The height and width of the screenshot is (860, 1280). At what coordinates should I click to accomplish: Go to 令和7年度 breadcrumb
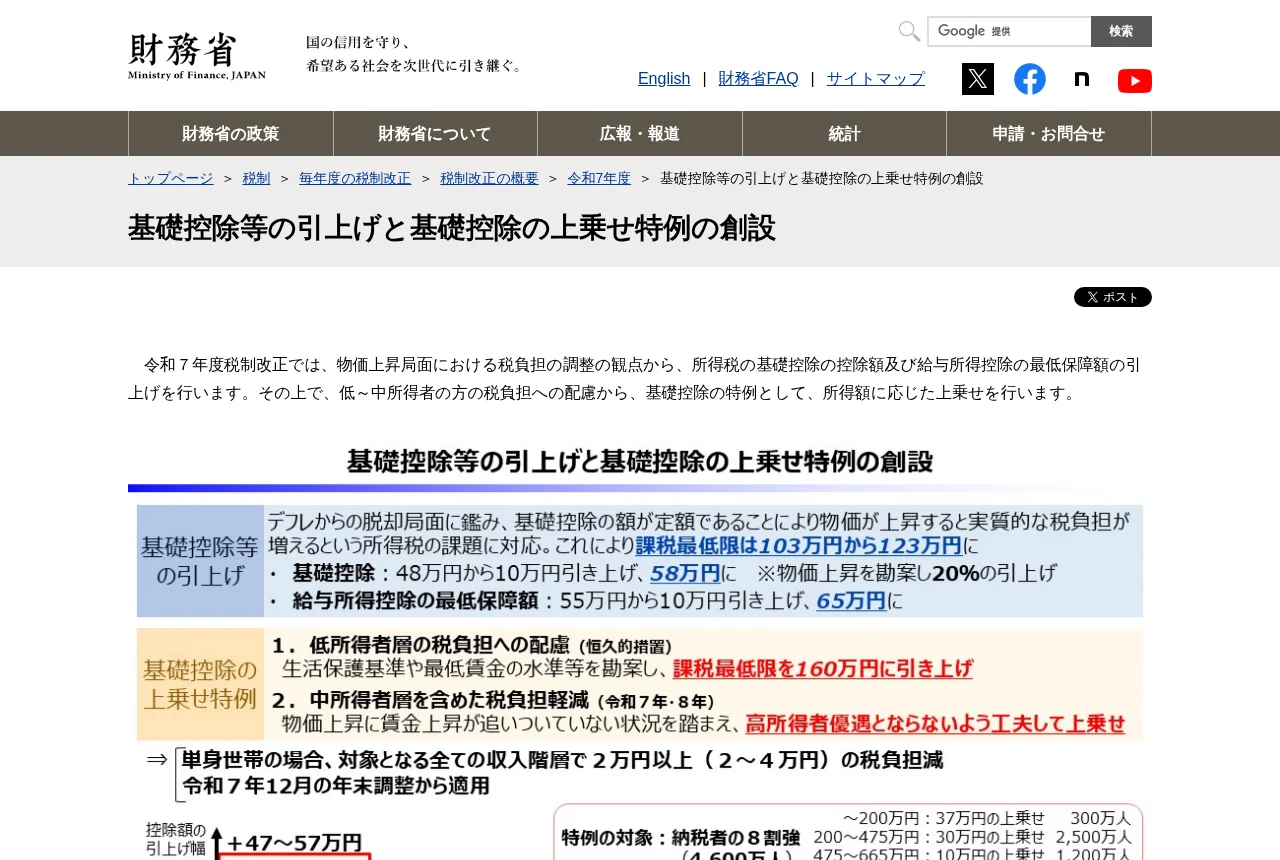pos(599,178)
